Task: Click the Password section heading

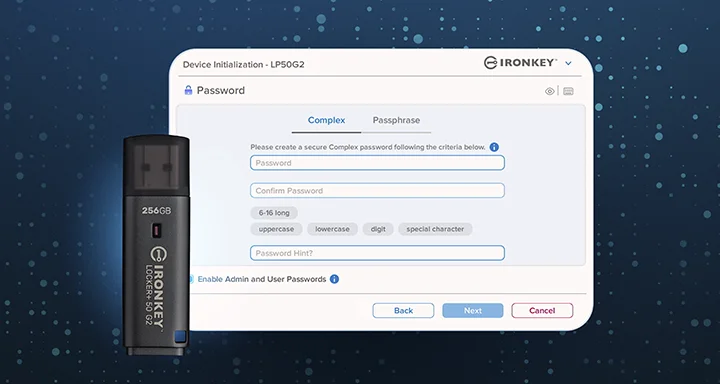Action: click(221, 90)
